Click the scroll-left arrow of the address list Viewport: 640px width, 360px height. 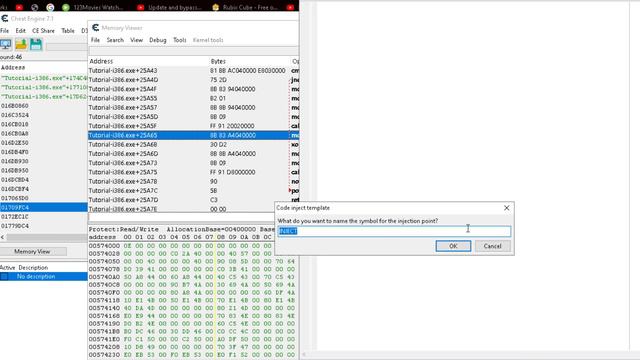[x=2, y=237]
